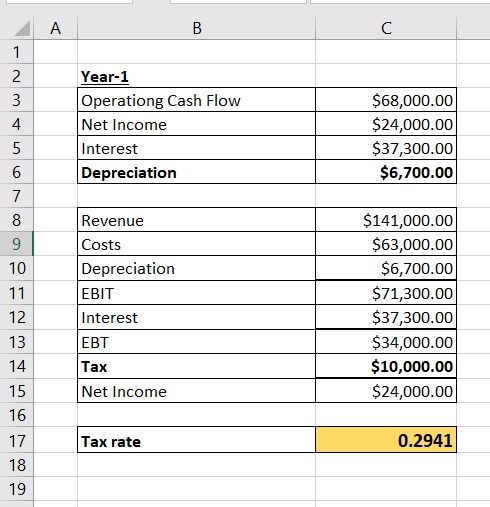
Task: Select row 7 header
Action: pyautogui.click(x=16, y=196)
